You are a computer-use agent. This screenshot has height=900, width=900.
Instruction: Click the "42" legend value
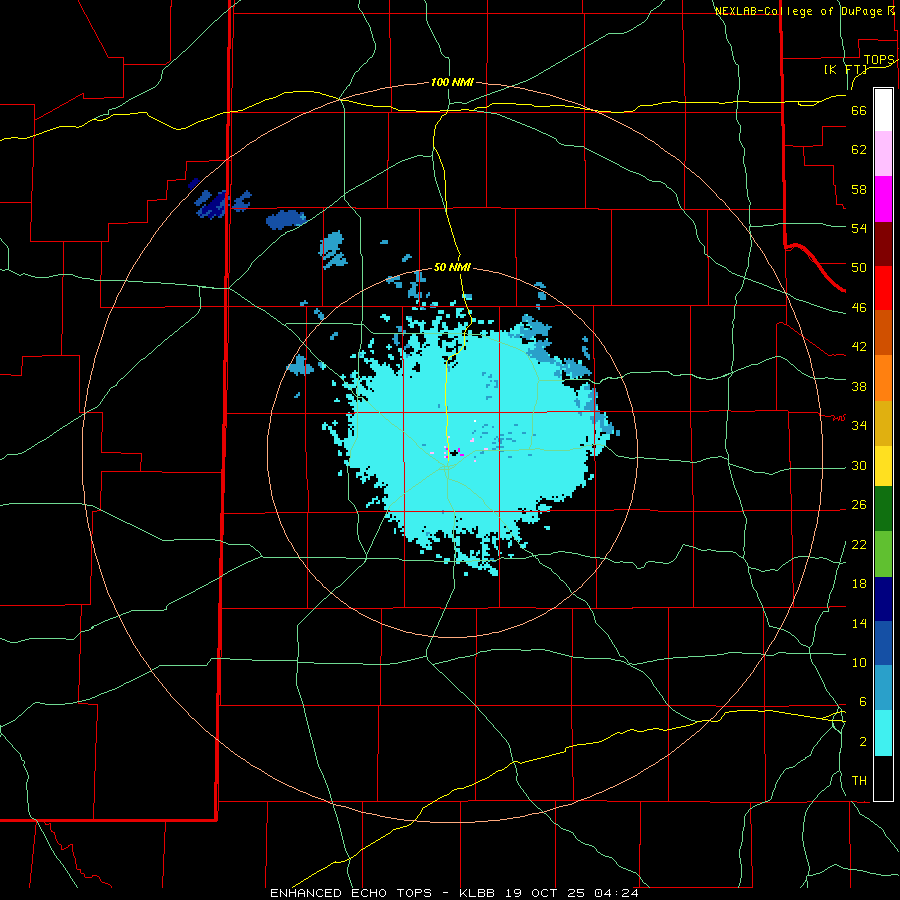pyautogui.click(x=859, y=347)
